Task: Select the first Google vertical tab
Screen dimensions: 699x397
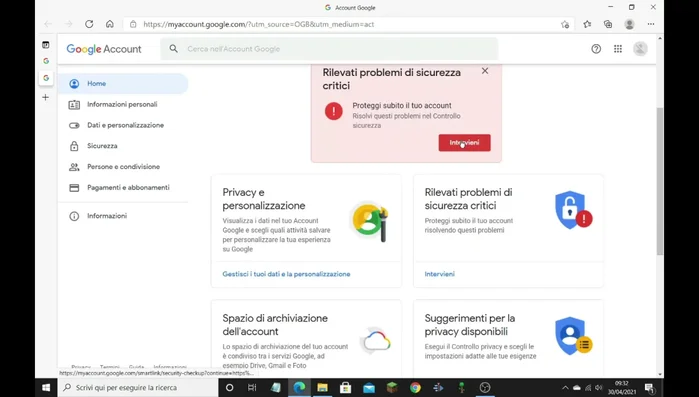Action: coord(46,61)
